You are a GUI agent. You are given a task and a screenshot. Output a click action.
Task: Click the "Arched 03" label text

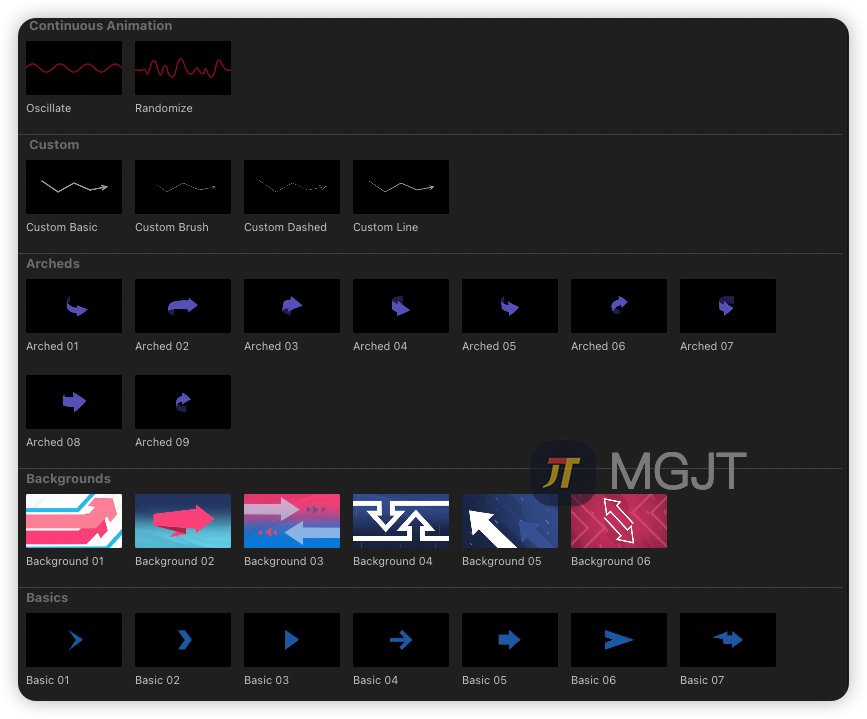click(271, 346)
